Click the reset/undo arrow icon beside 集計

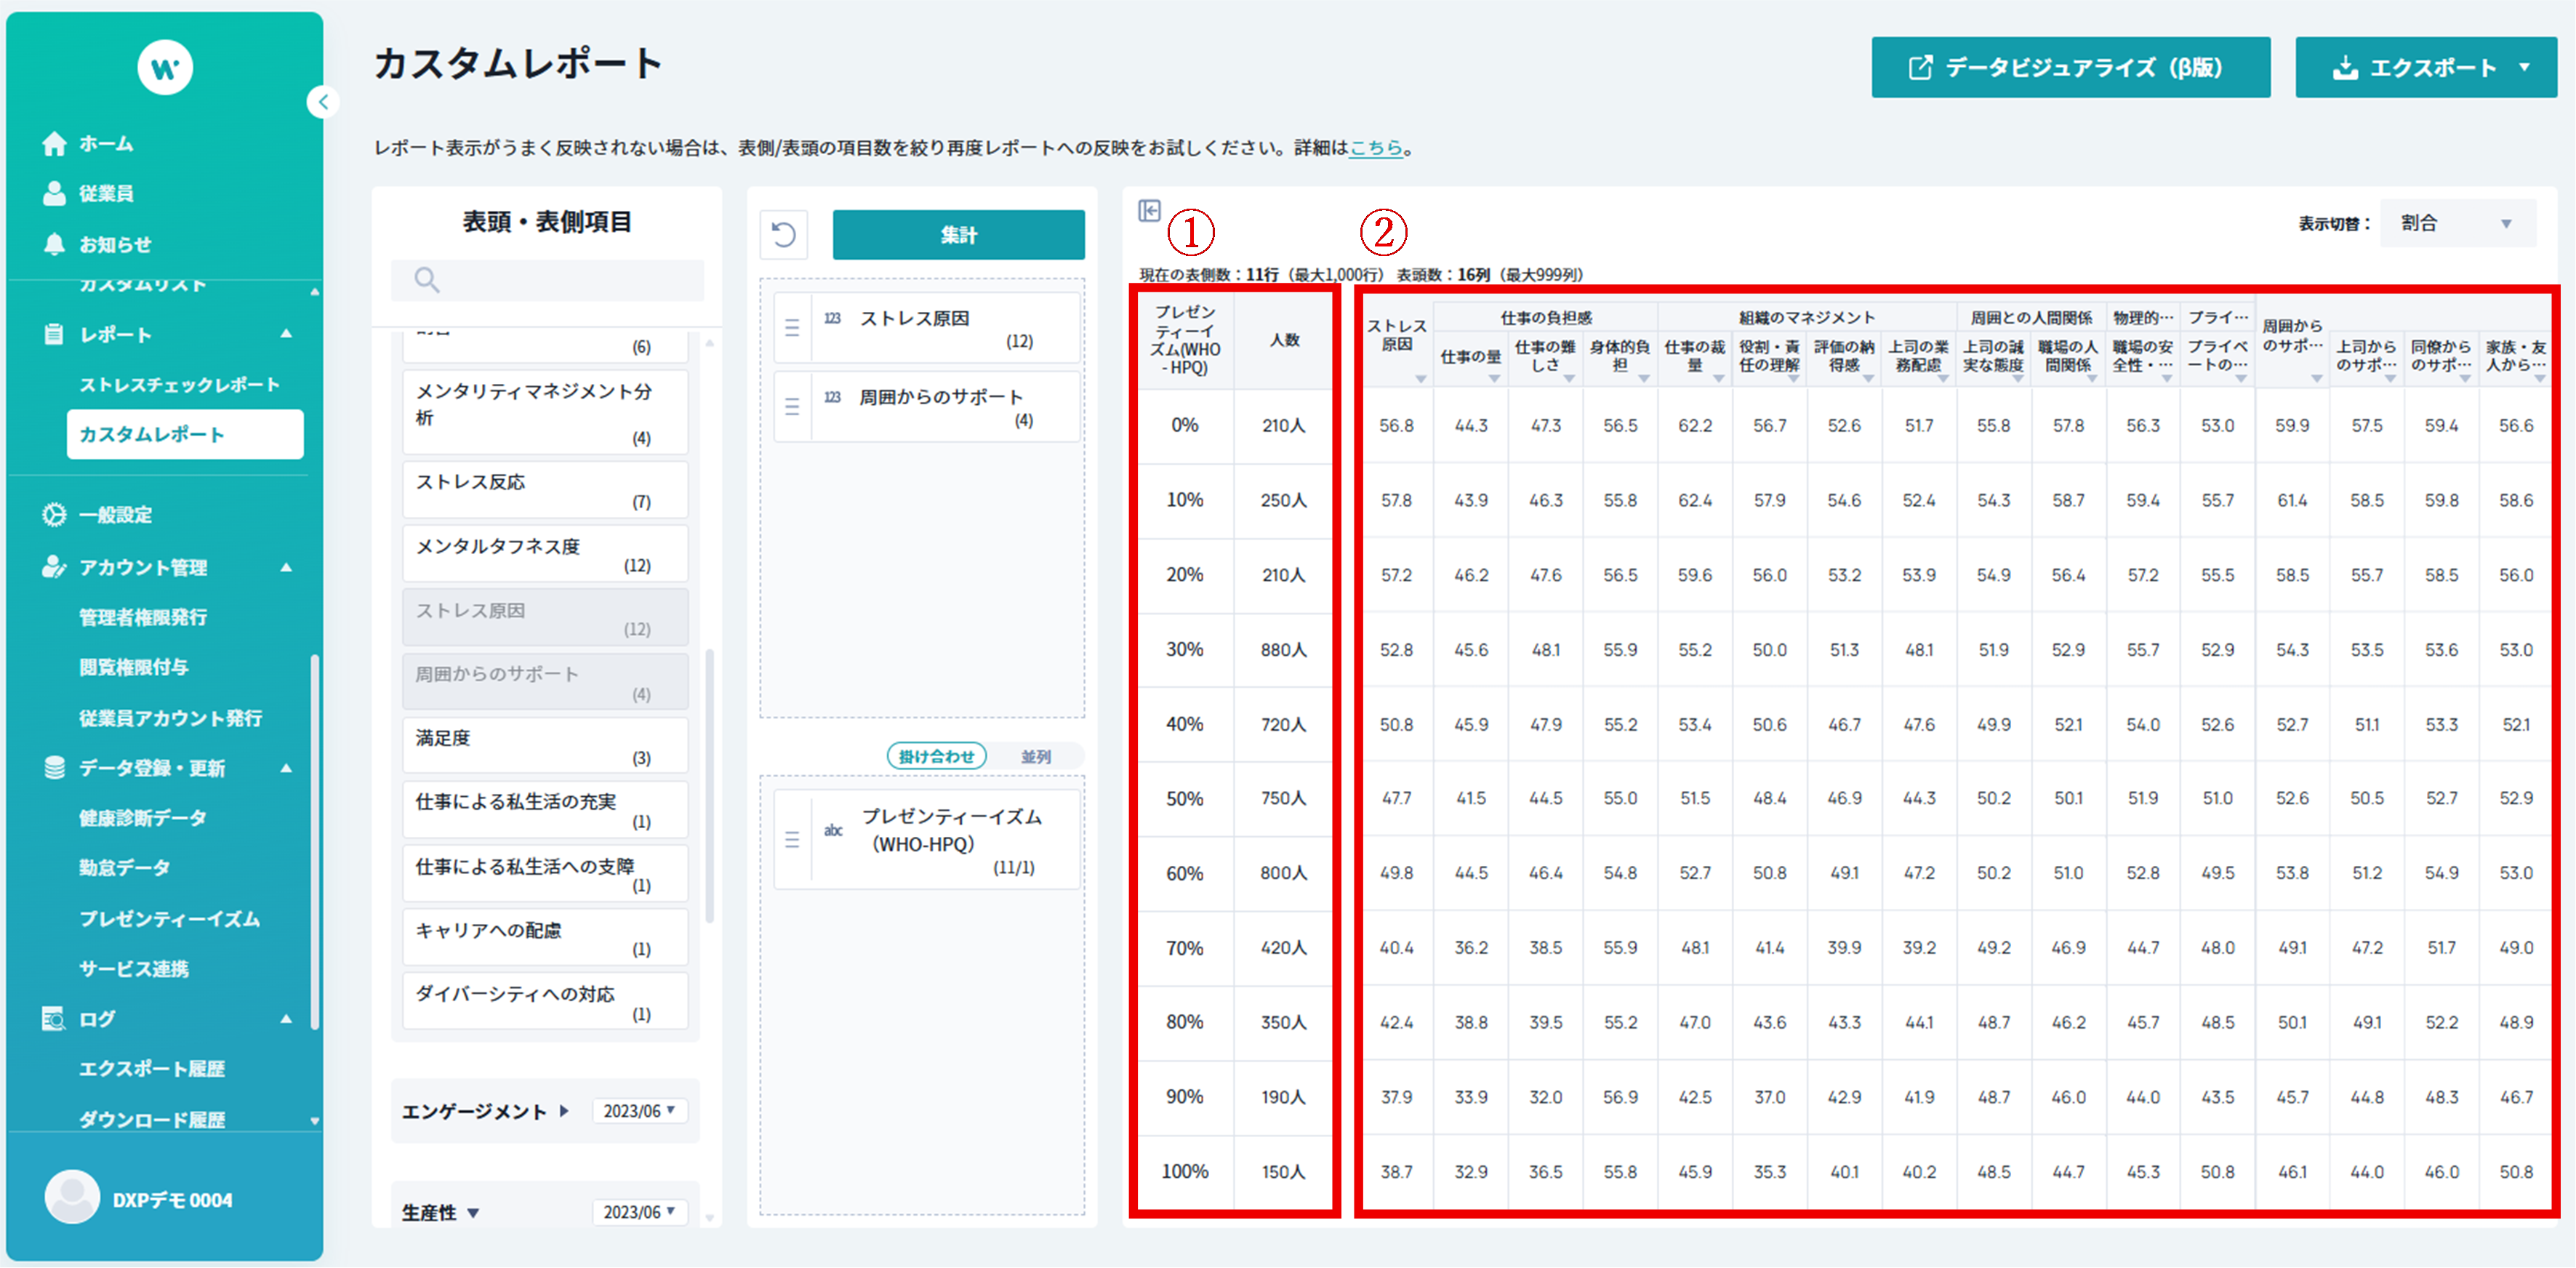point(784,235)
